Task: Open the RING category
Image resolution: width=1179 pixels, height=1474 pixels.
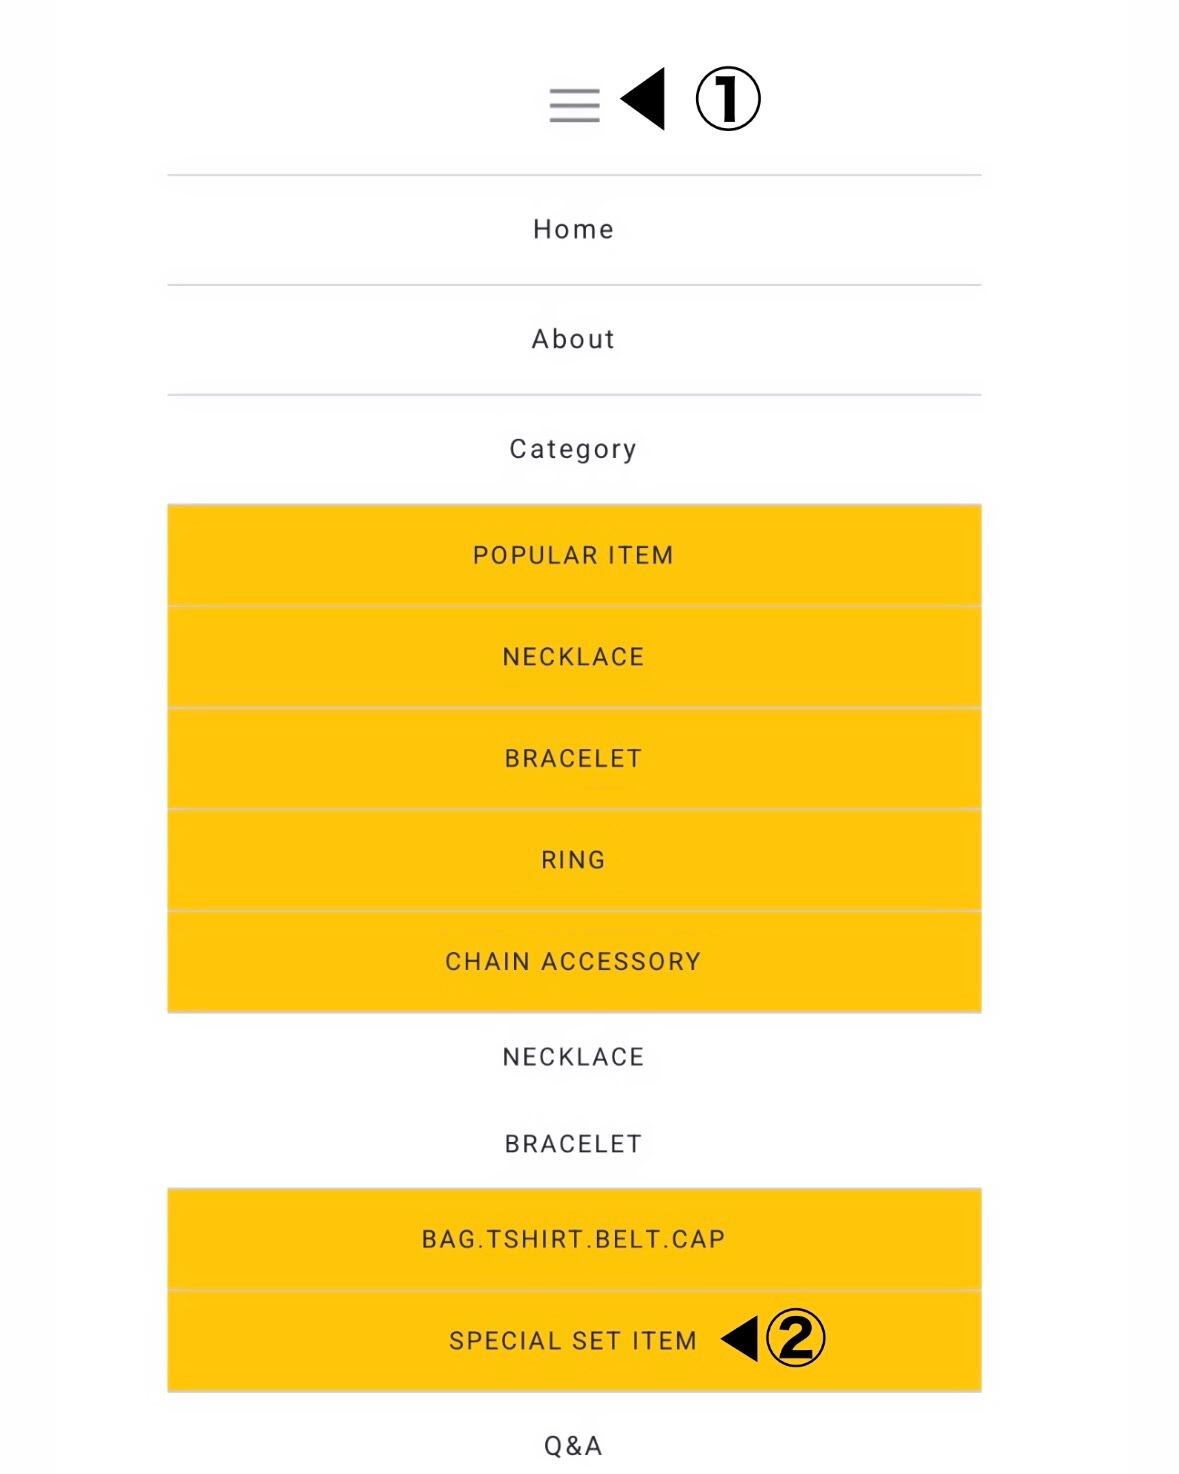Action: (x=573, y=860)
